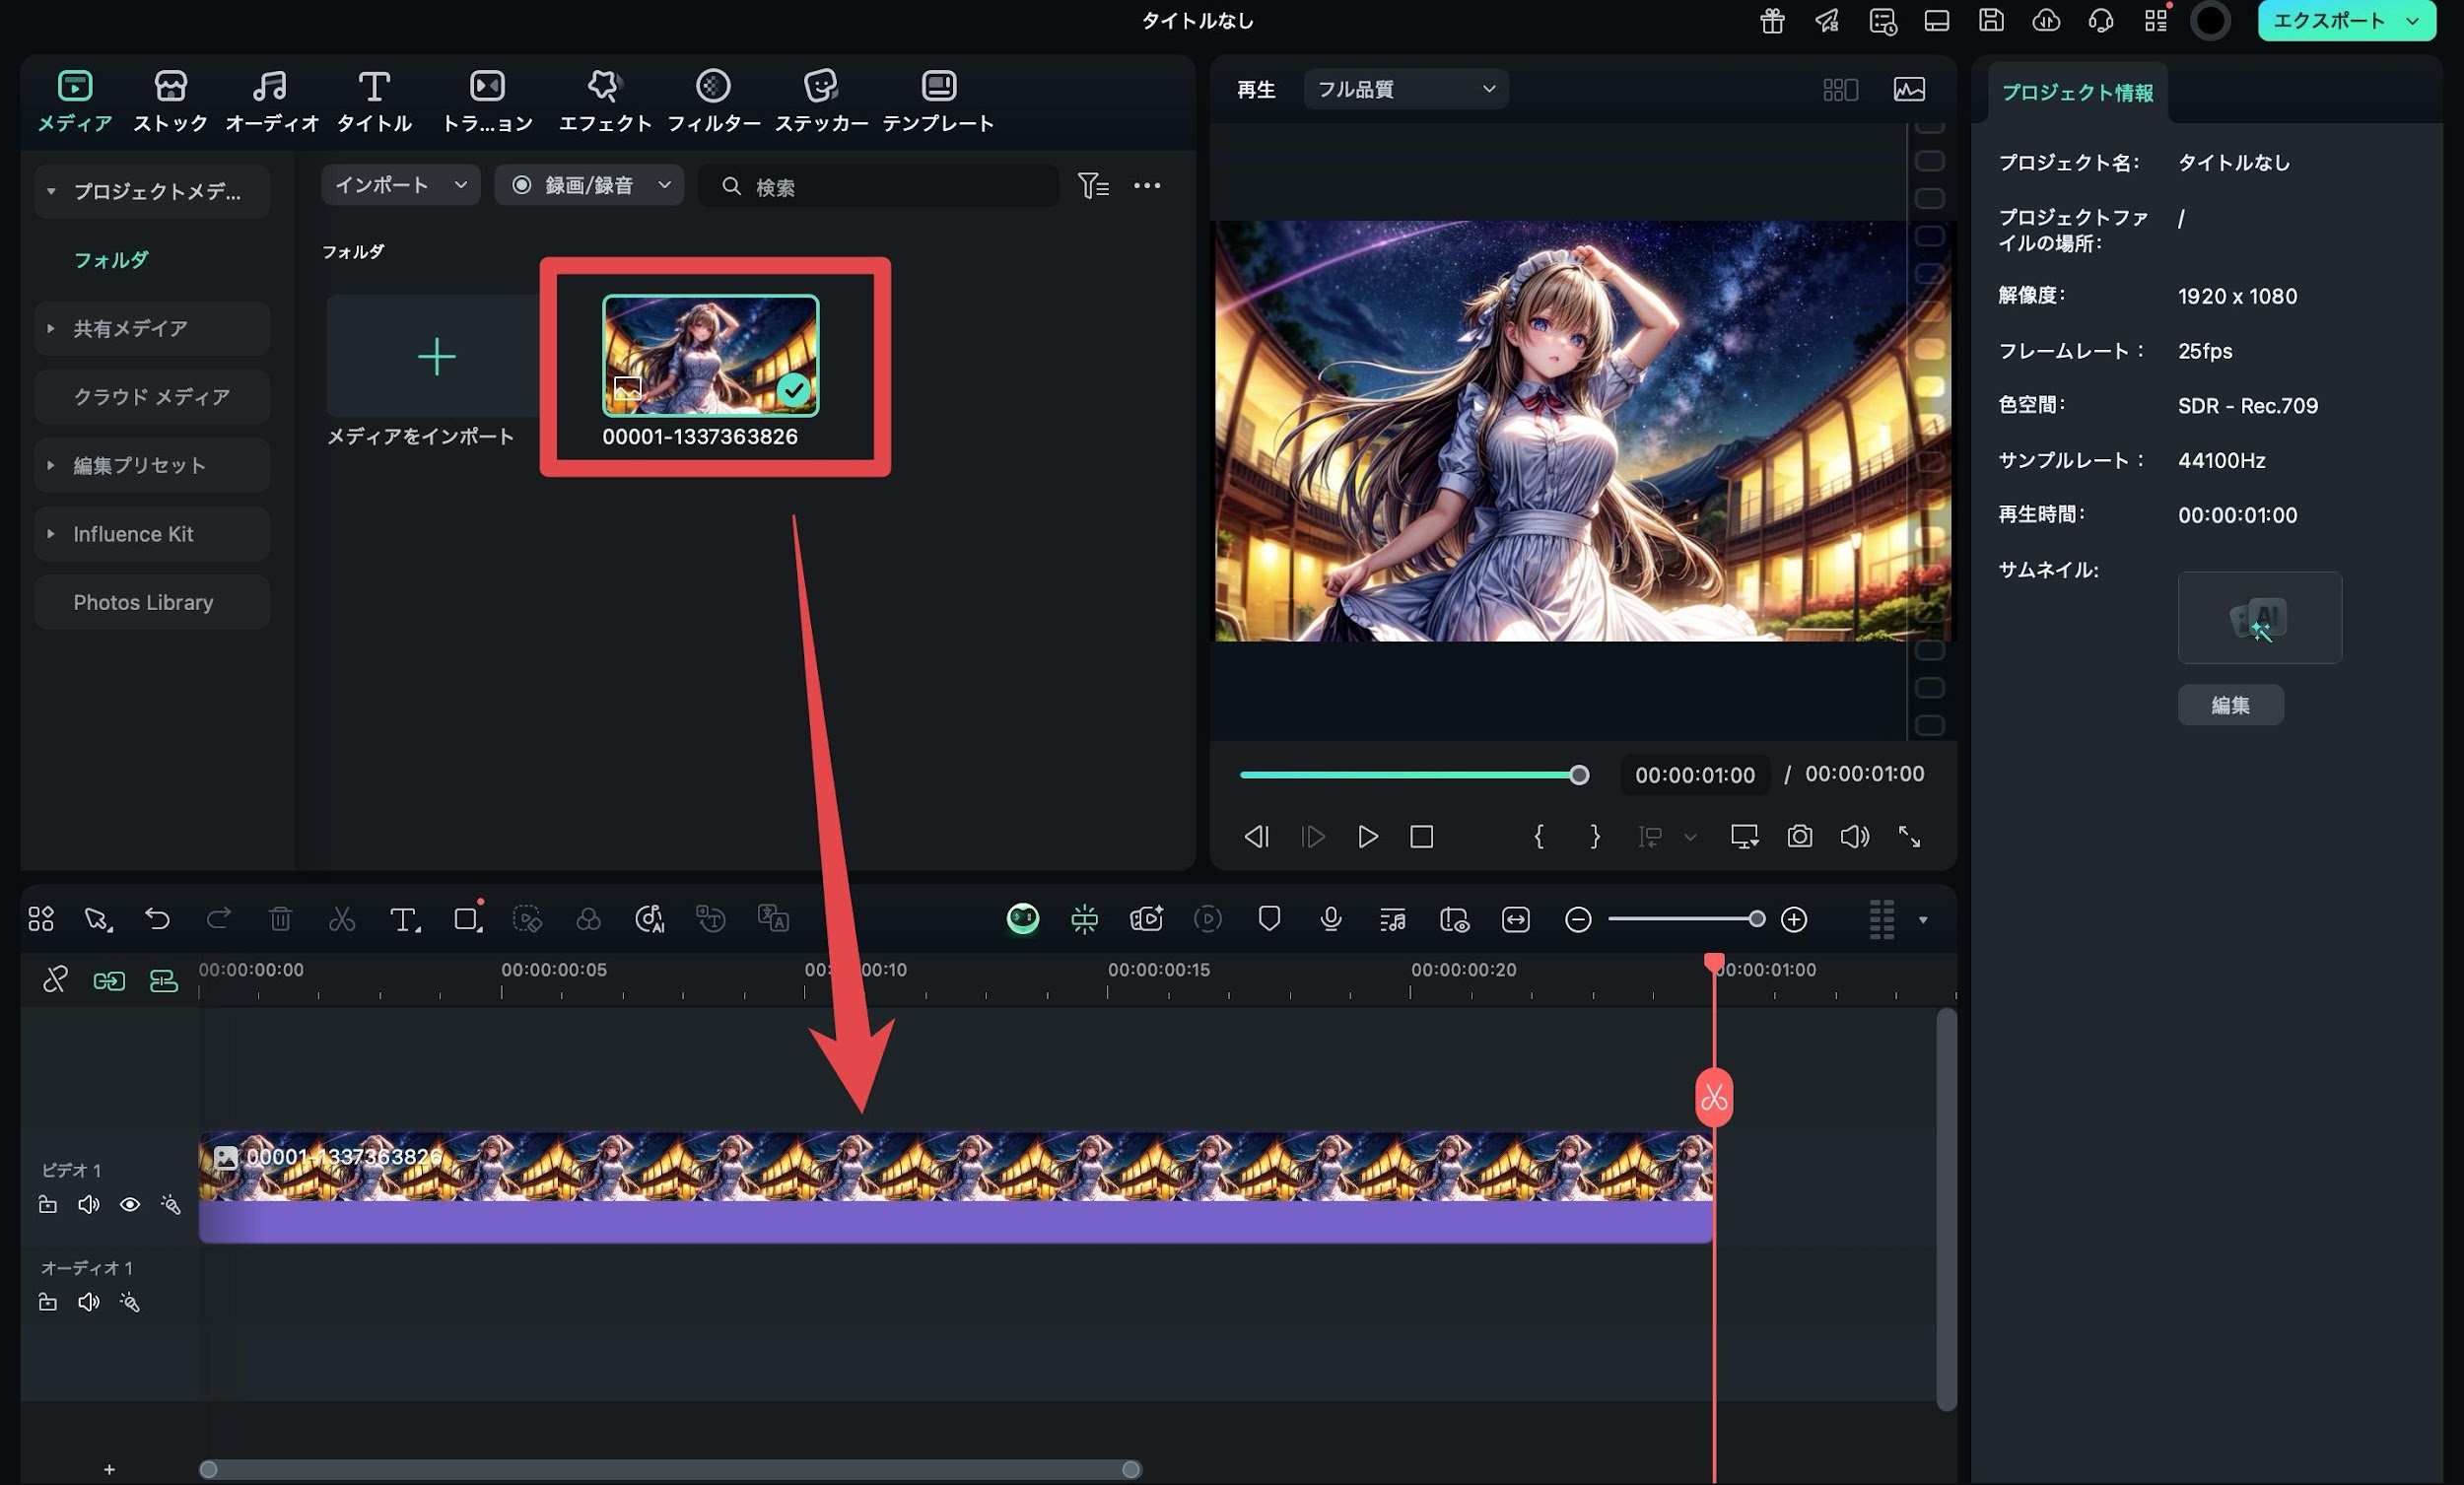The image size is (2464, 1485).
Task: Click the Stop button in the preview
Action: [x=1422, y=836]
